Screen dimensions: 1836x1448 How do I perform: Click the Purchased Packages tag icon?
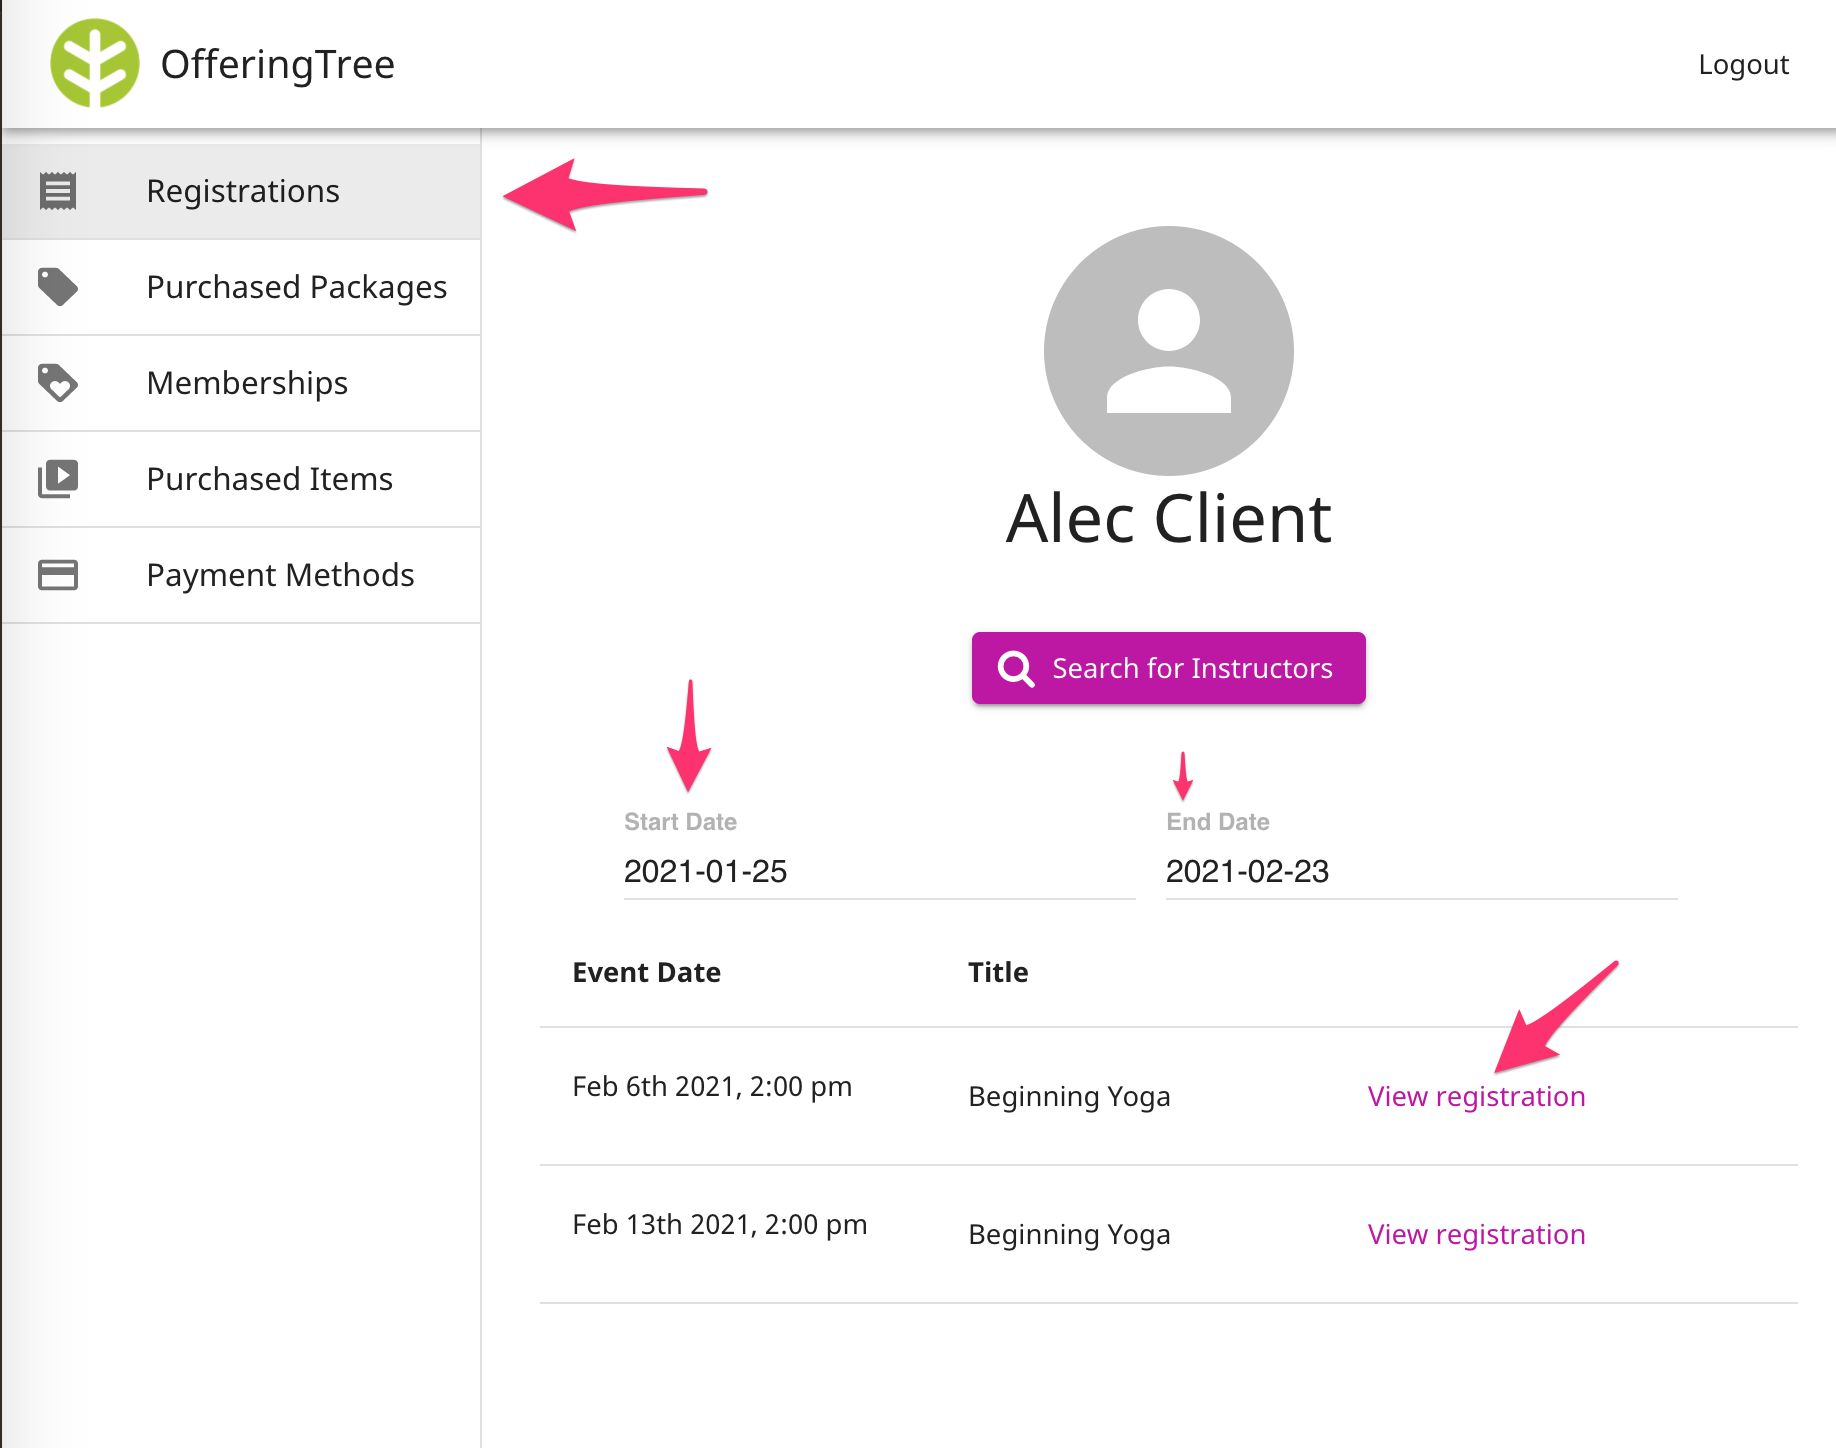[x=58, y=287]
